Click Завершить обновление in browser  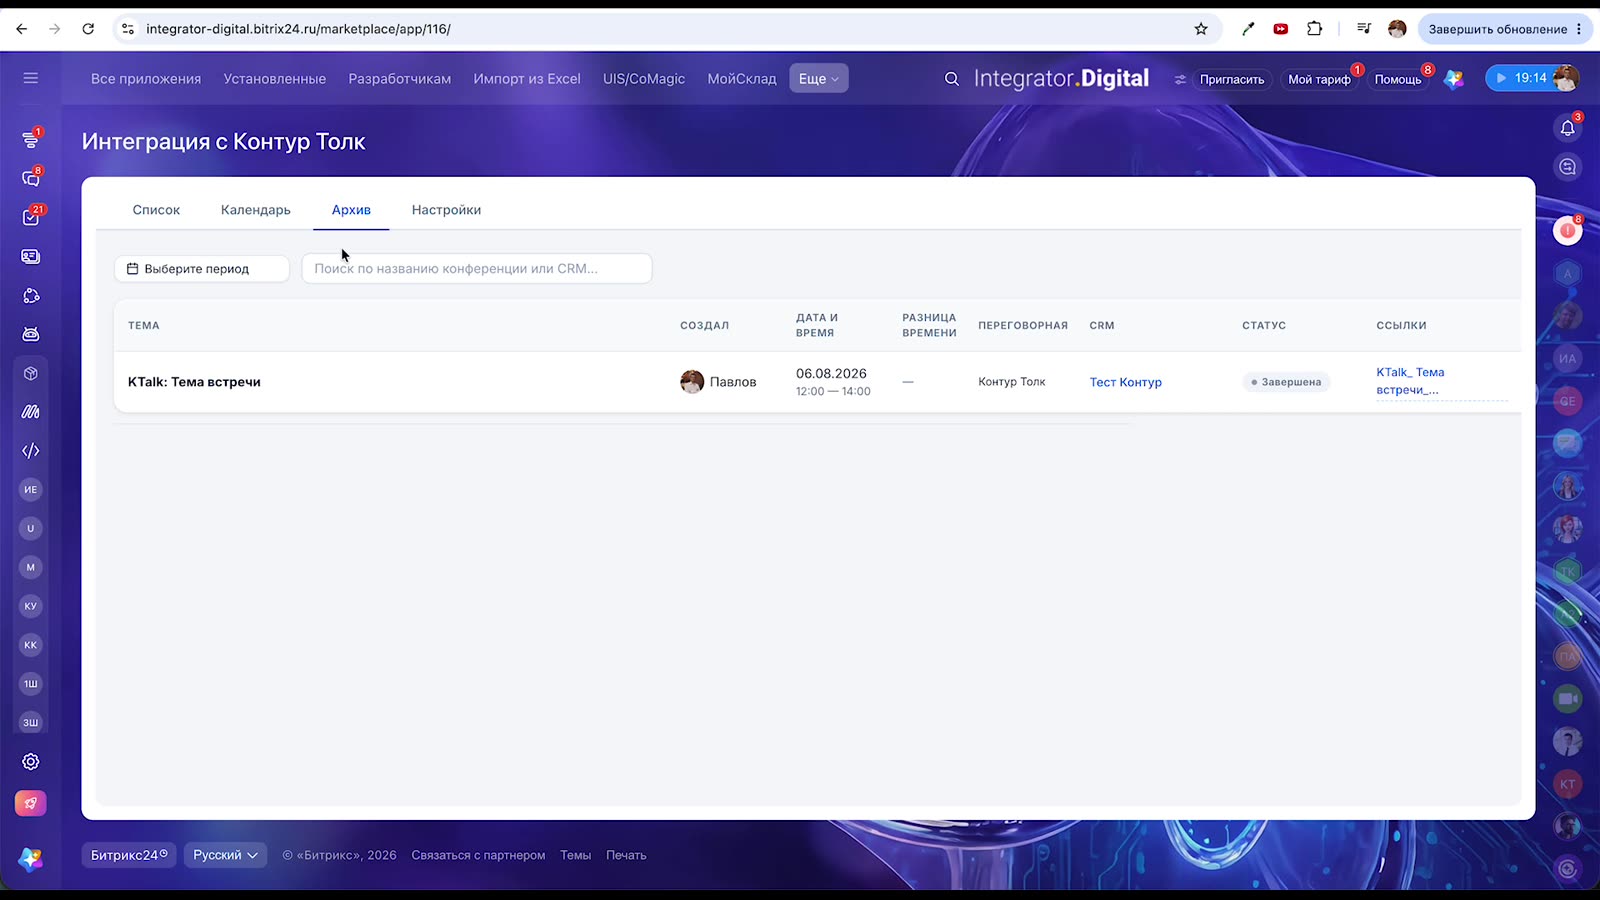click(x=1497, y=29)
